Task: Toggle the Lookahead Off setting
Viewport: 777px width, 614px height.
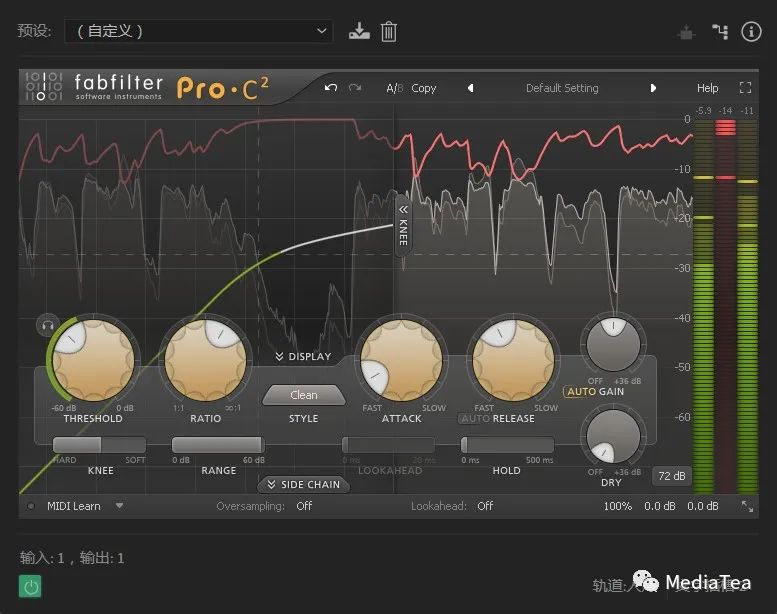Action: (x=485, y=506)
